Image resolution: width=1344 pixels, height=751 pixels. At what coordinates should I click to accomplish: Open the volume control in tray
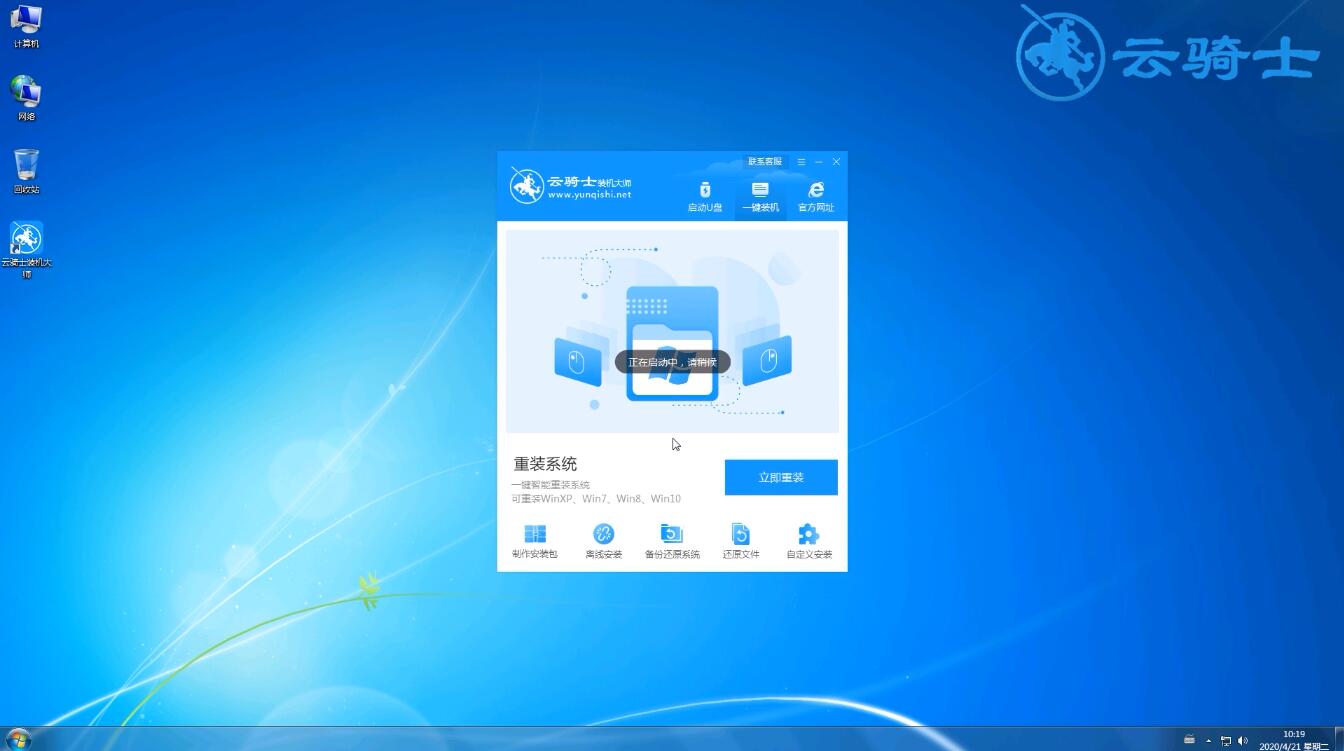click(x=1243, y=741)
